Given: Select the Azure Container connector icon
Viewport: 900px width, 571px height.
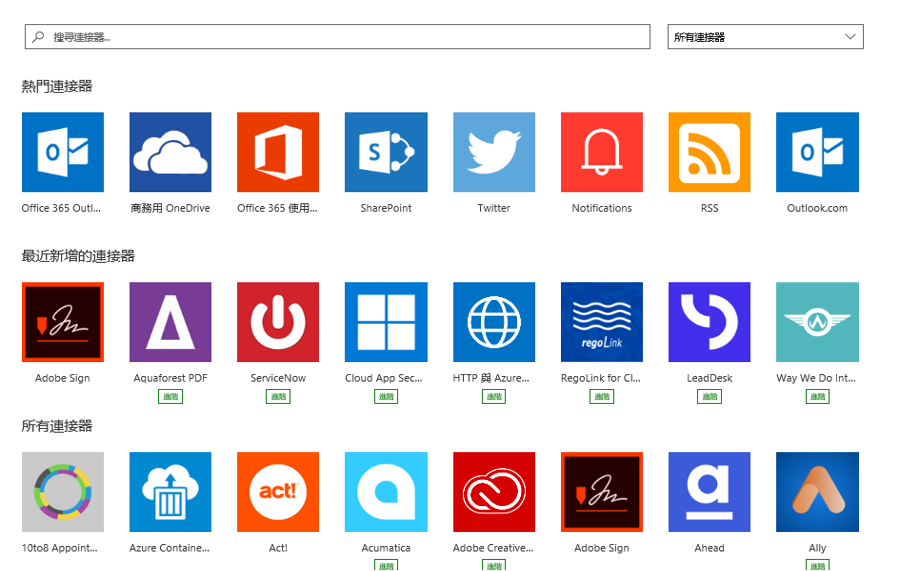Looking at the screenshot, I should tap(170, 492).
